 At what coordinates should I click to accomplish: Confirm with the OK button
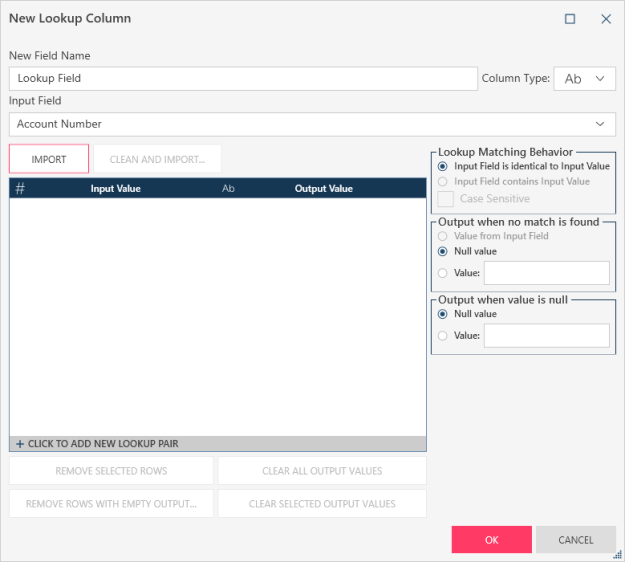pos(491,540)
